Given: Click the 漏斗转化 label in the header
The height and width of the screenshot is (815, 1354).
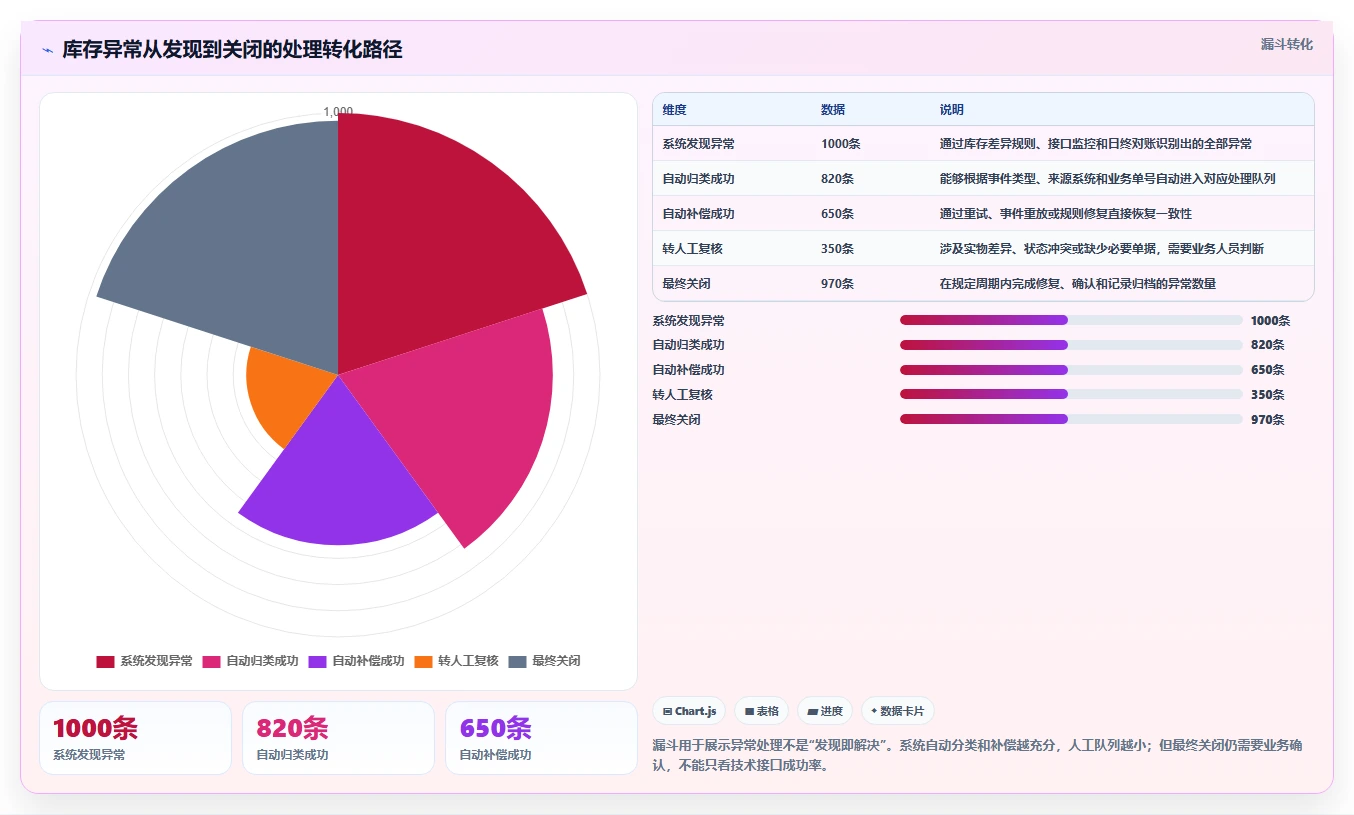Looking at the screenshot, I should [x=1286, y=44].
